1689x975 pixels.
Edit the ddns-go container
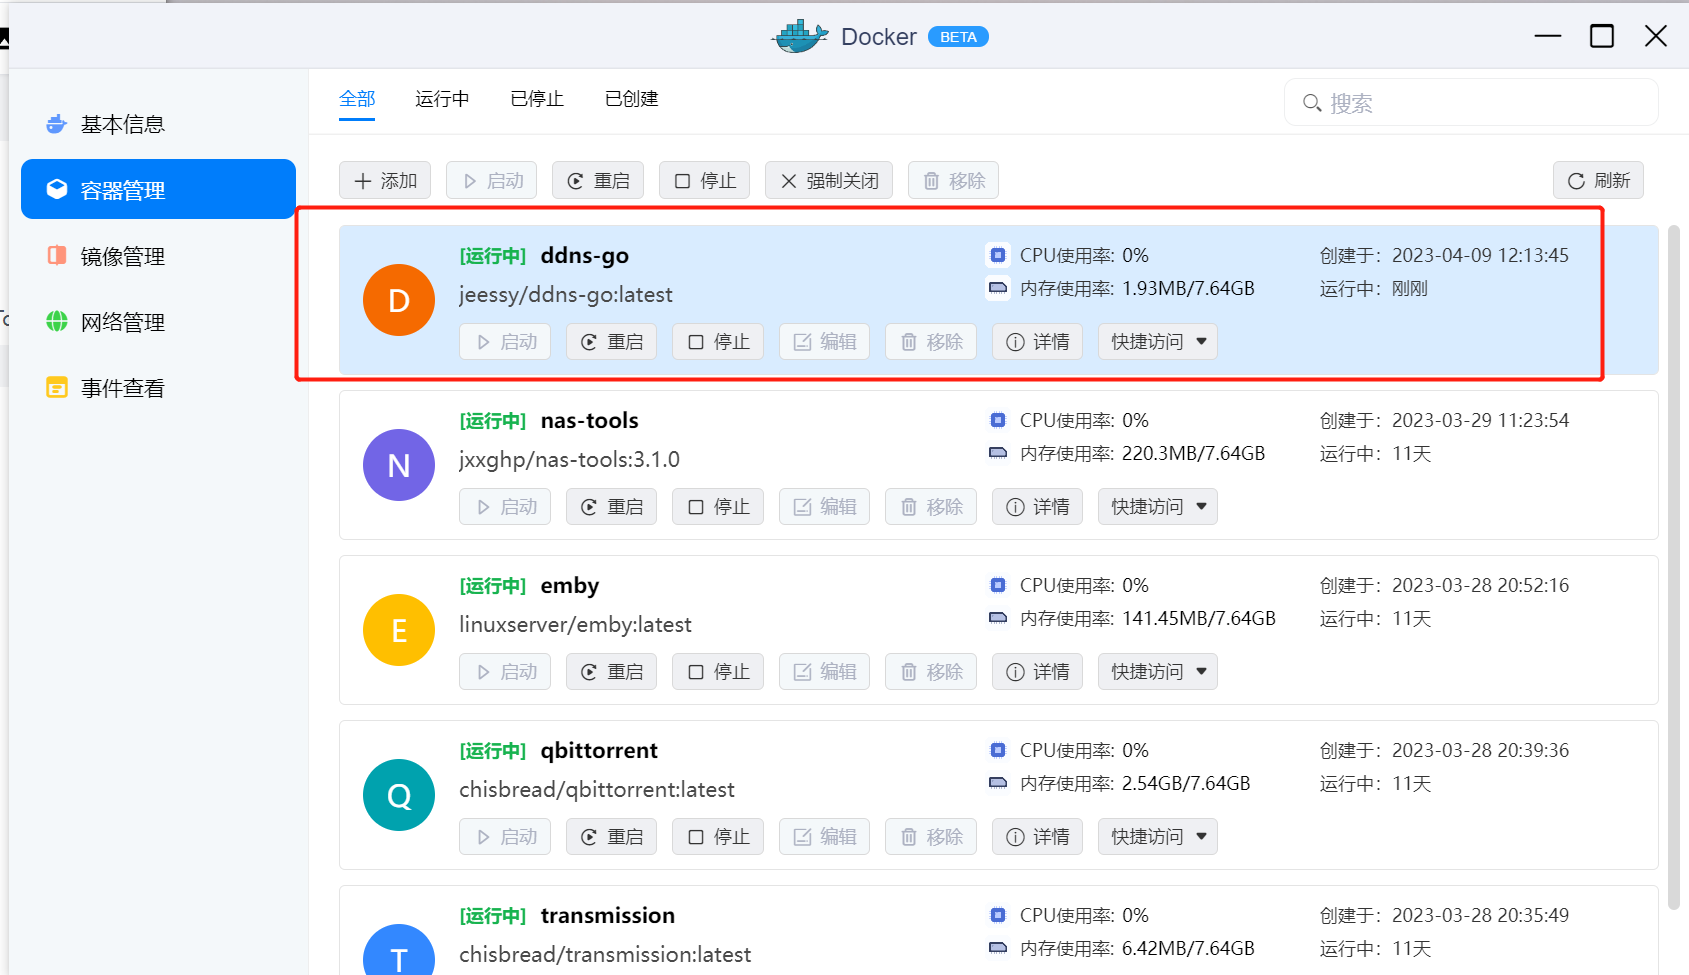click(x=825, y=342)
